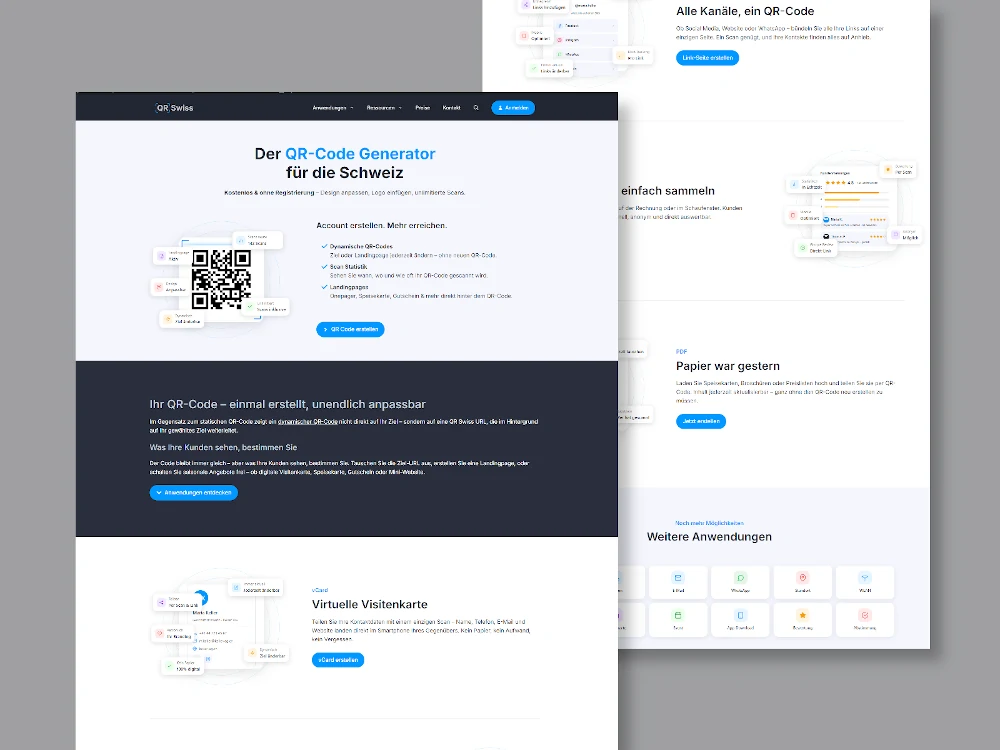Click the QR Code erstellen button
Viewport: 1000px width, 750px height.
(x=350, y=329)
